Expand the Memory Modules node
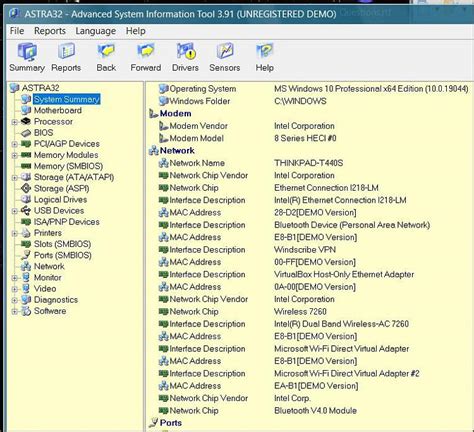 click(x=14, y=155)
